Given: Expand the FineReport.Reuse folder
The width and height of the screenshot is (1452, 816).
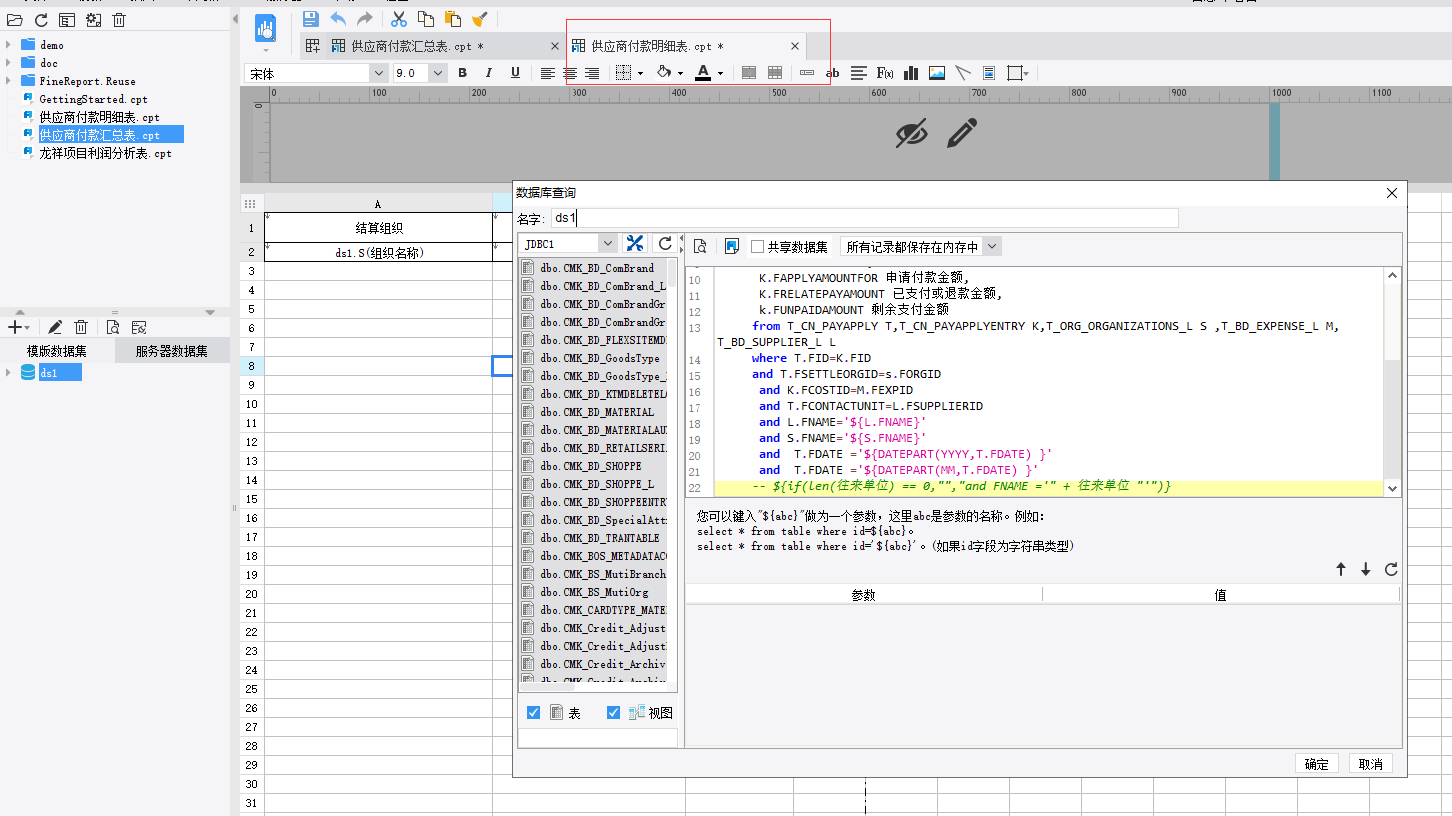Looking at the screenshot, I should click(8, 81).
